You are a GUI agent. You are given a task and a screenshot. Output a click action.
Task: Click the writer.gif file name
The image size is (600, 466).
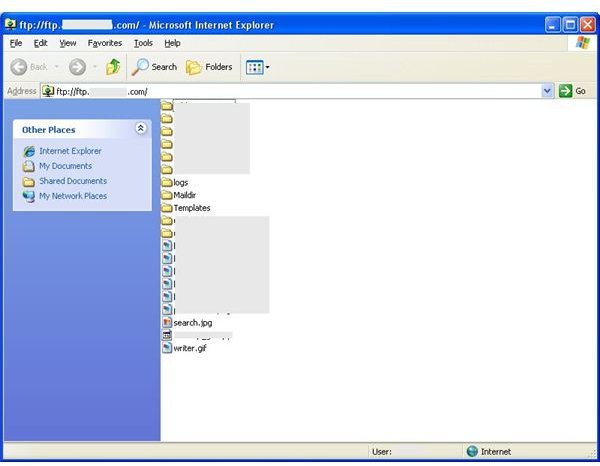pyautogui.click(x=190, y=348)
